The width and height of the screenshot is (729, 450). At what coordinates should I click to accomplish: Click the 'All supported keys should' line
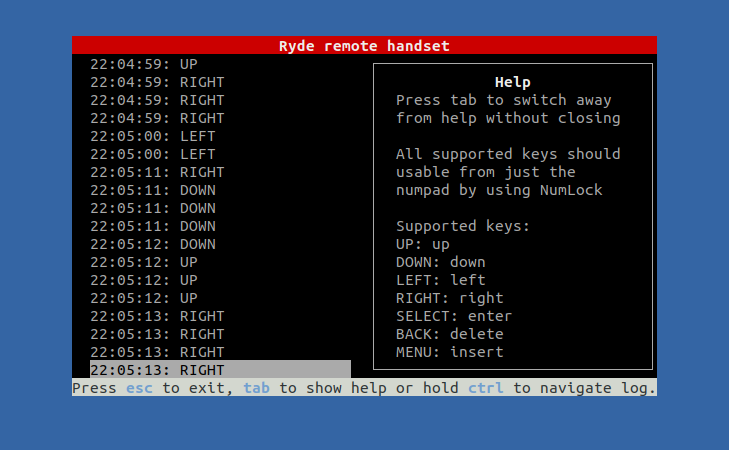[x=508, y=154]
